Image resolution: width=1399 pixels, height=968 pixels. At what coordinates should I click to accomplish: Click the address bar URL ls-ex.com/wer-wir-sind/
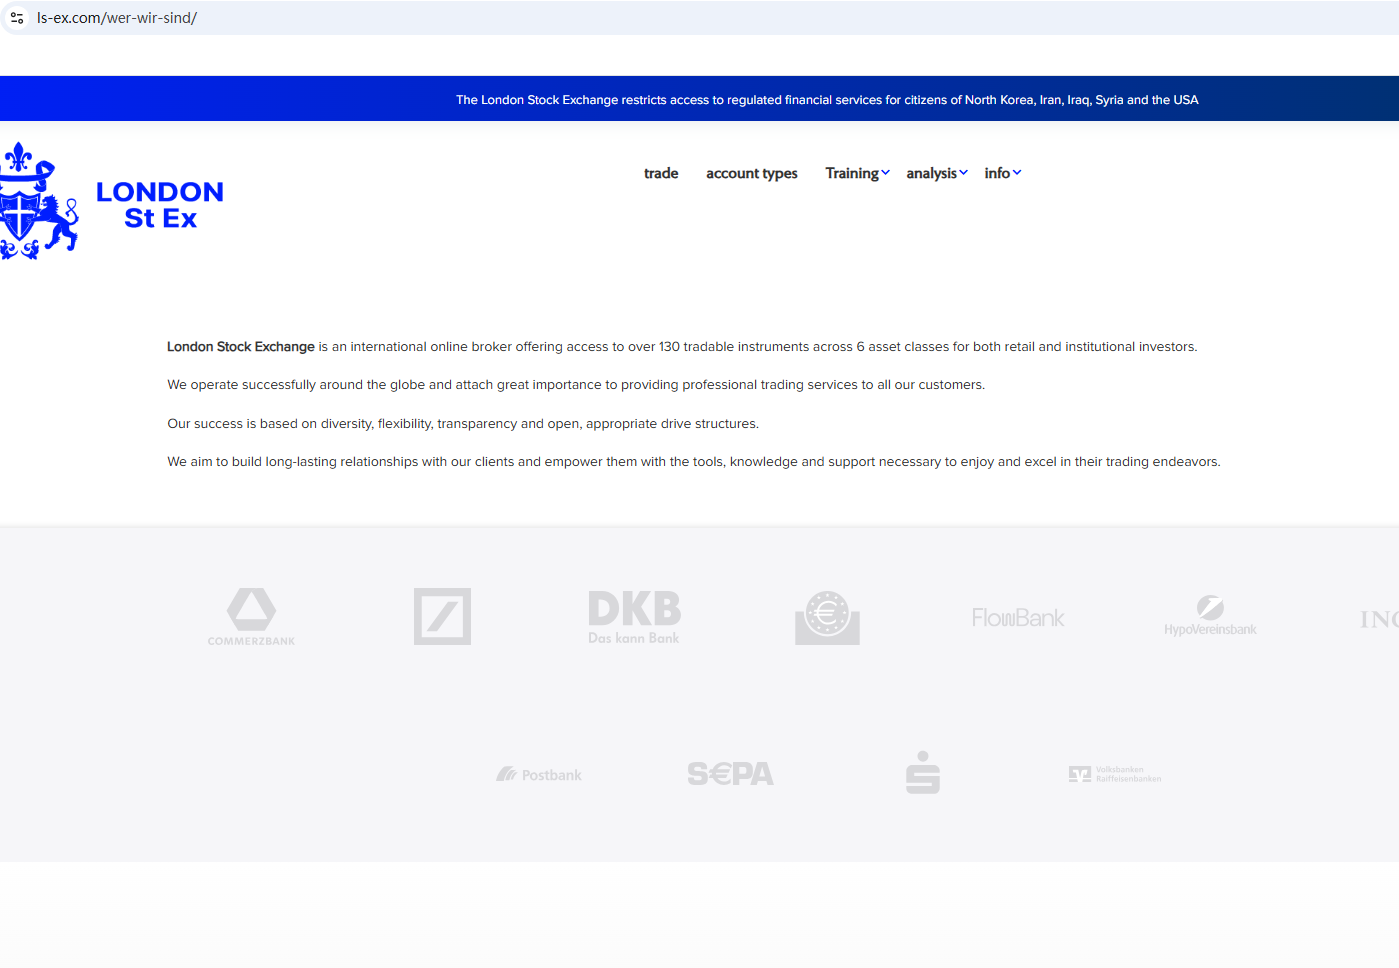pyautogui.click(x=117, y=18)
